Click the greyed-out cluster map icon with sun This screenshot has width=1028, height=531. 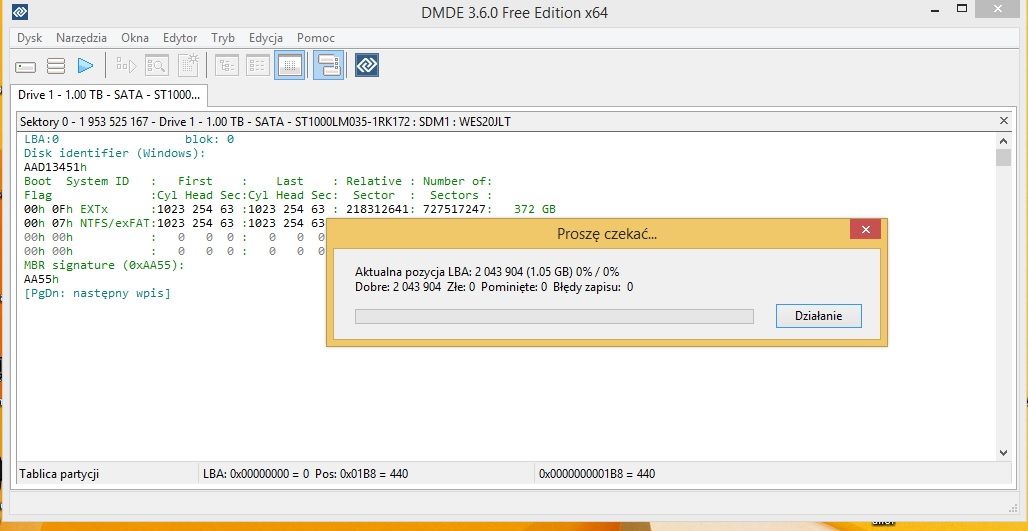tap(188, 65)
